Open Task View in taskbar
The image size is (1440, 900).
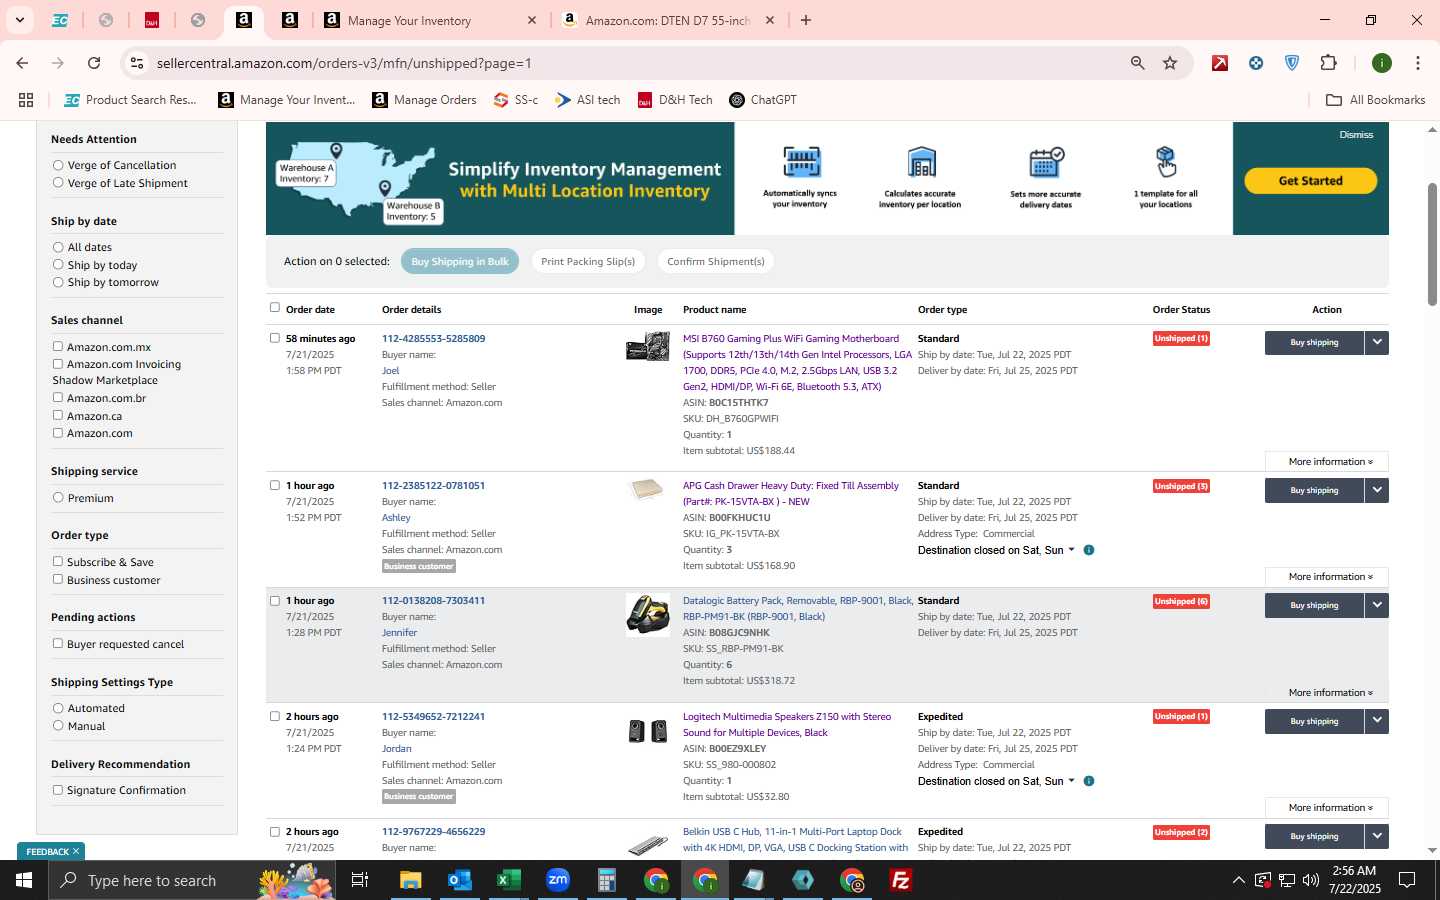tap(360, 880)
